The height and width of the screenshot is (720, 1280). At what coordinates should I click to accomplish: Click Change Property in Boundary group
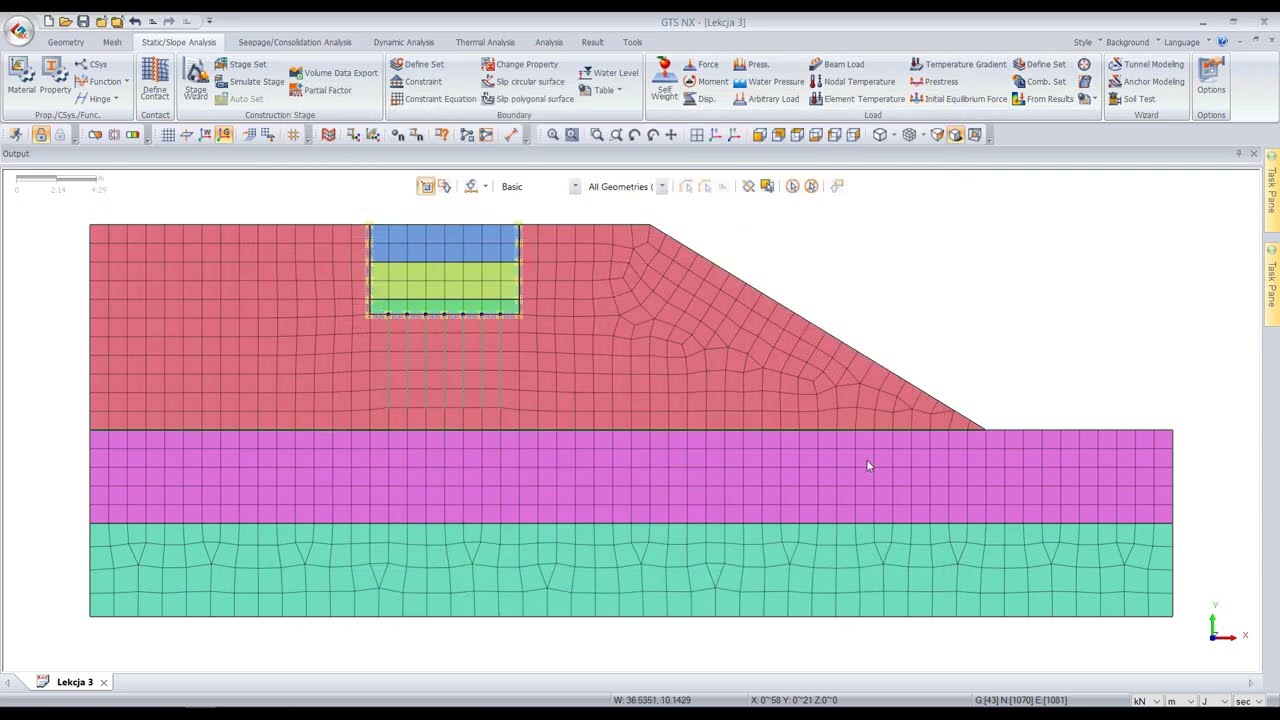(x=519, y=64)
